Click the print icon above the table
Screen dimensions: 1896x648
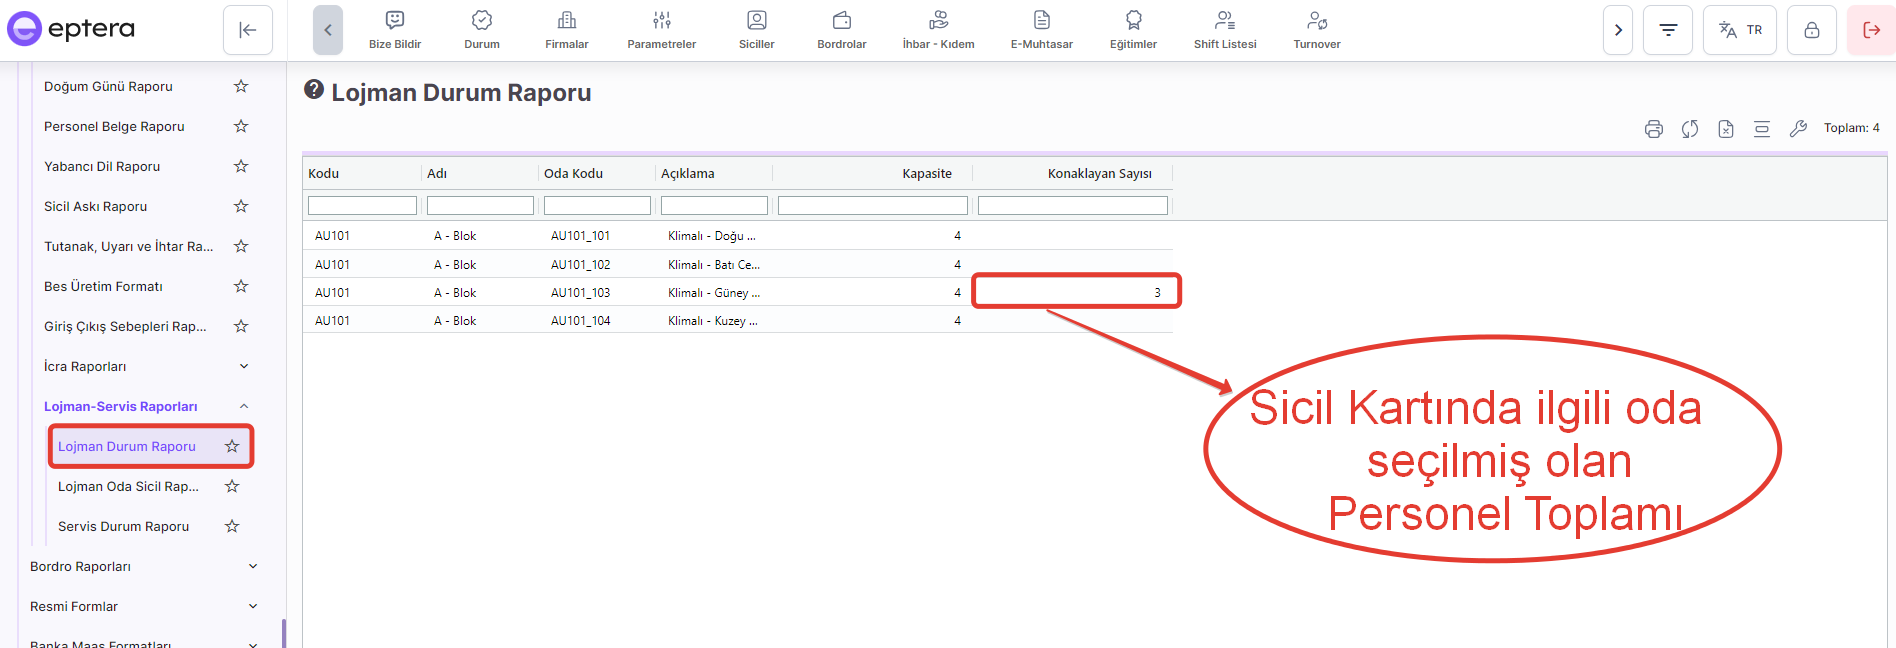point(1654,129)
